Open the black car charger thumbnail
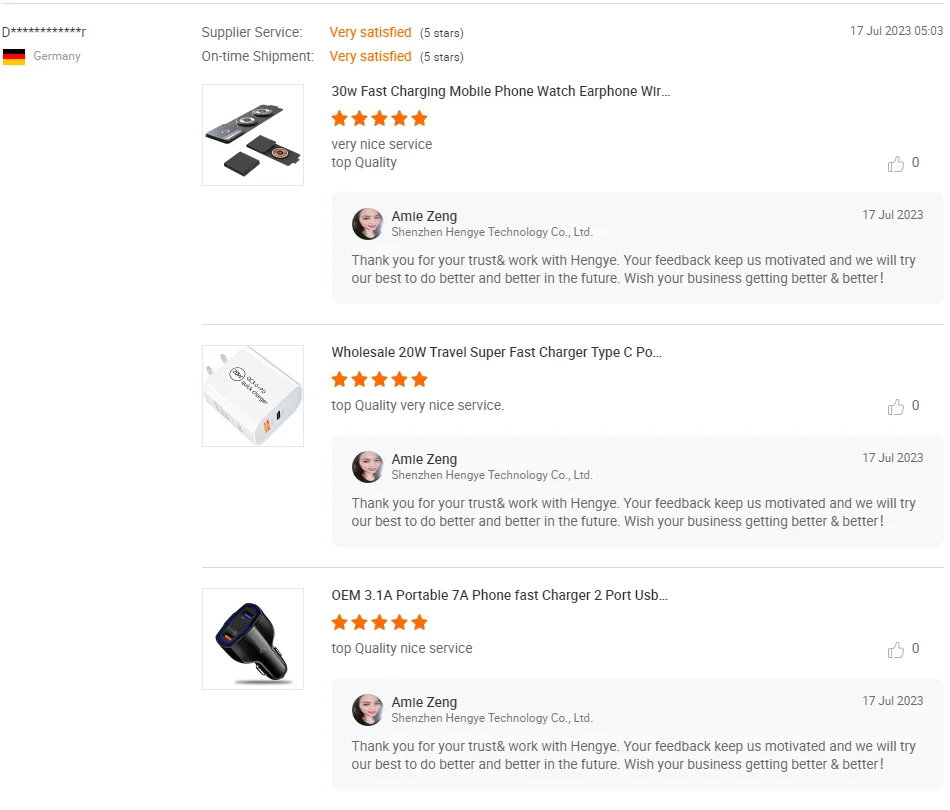This screenshot has width=950, height=810. (253, 639)
